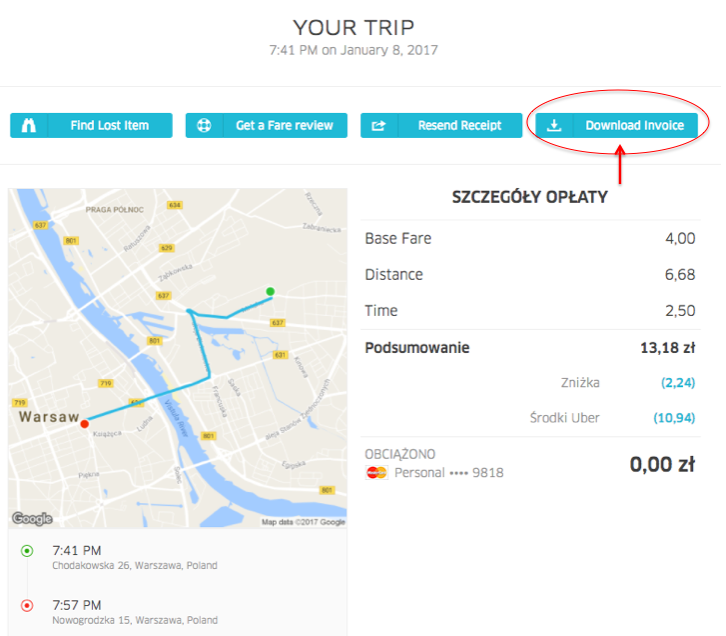Viewport: 726px width, 636px height.
Task: Download the trip invoice
Action: pos(634,126)
